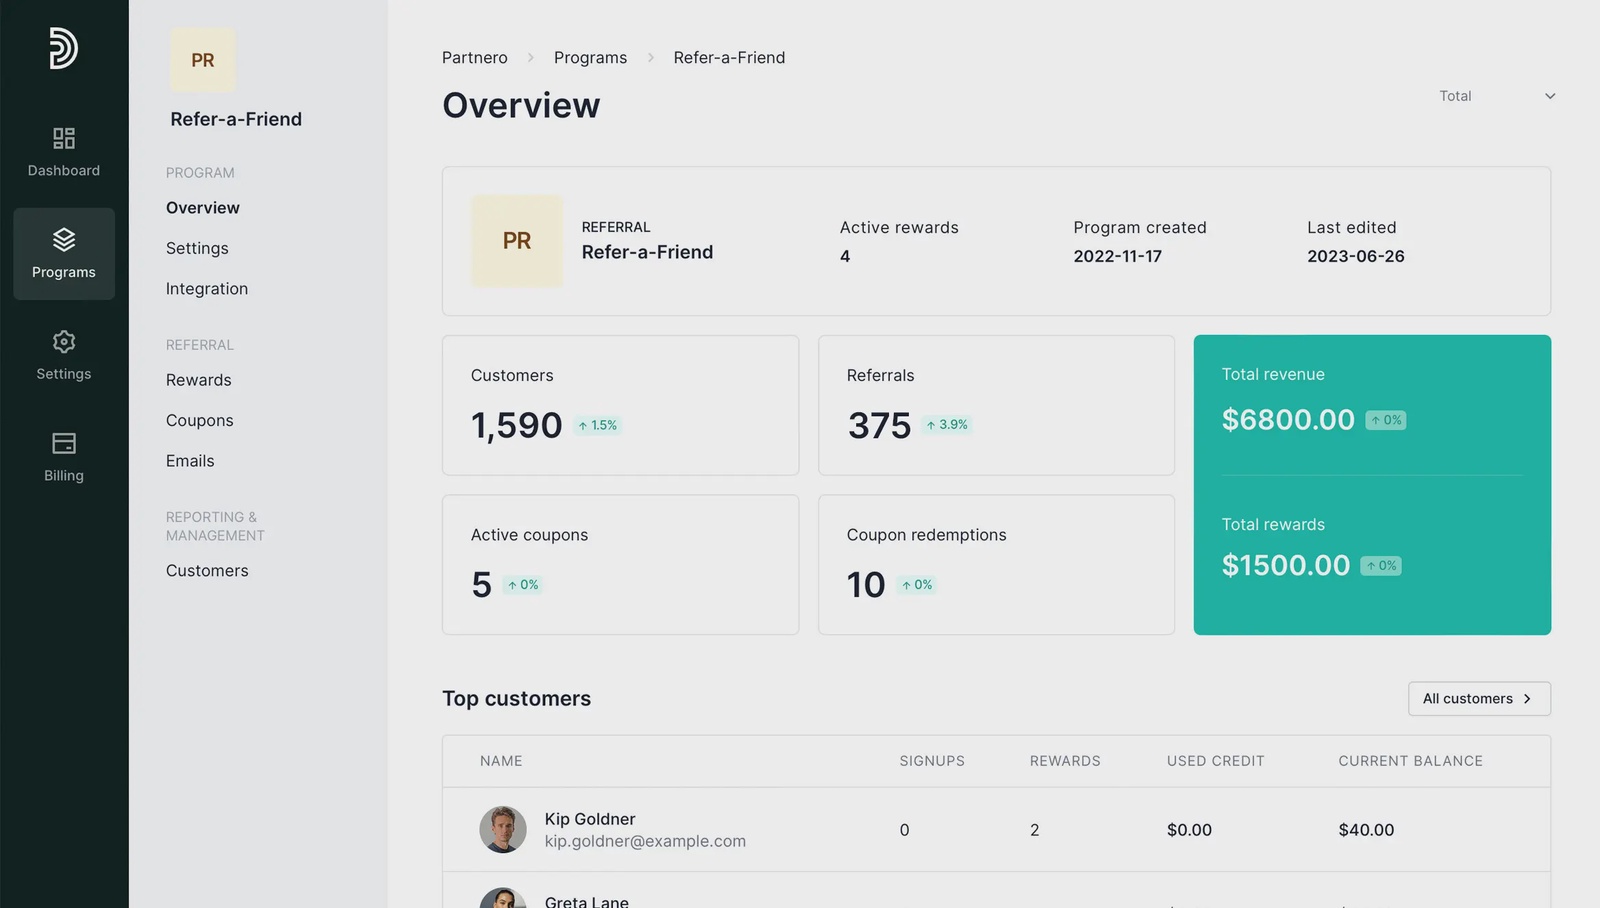Click the breadcrumb arrow after Programs
Image resolution: width=1600 pixels, height=908 pixels.
[650, 57]
